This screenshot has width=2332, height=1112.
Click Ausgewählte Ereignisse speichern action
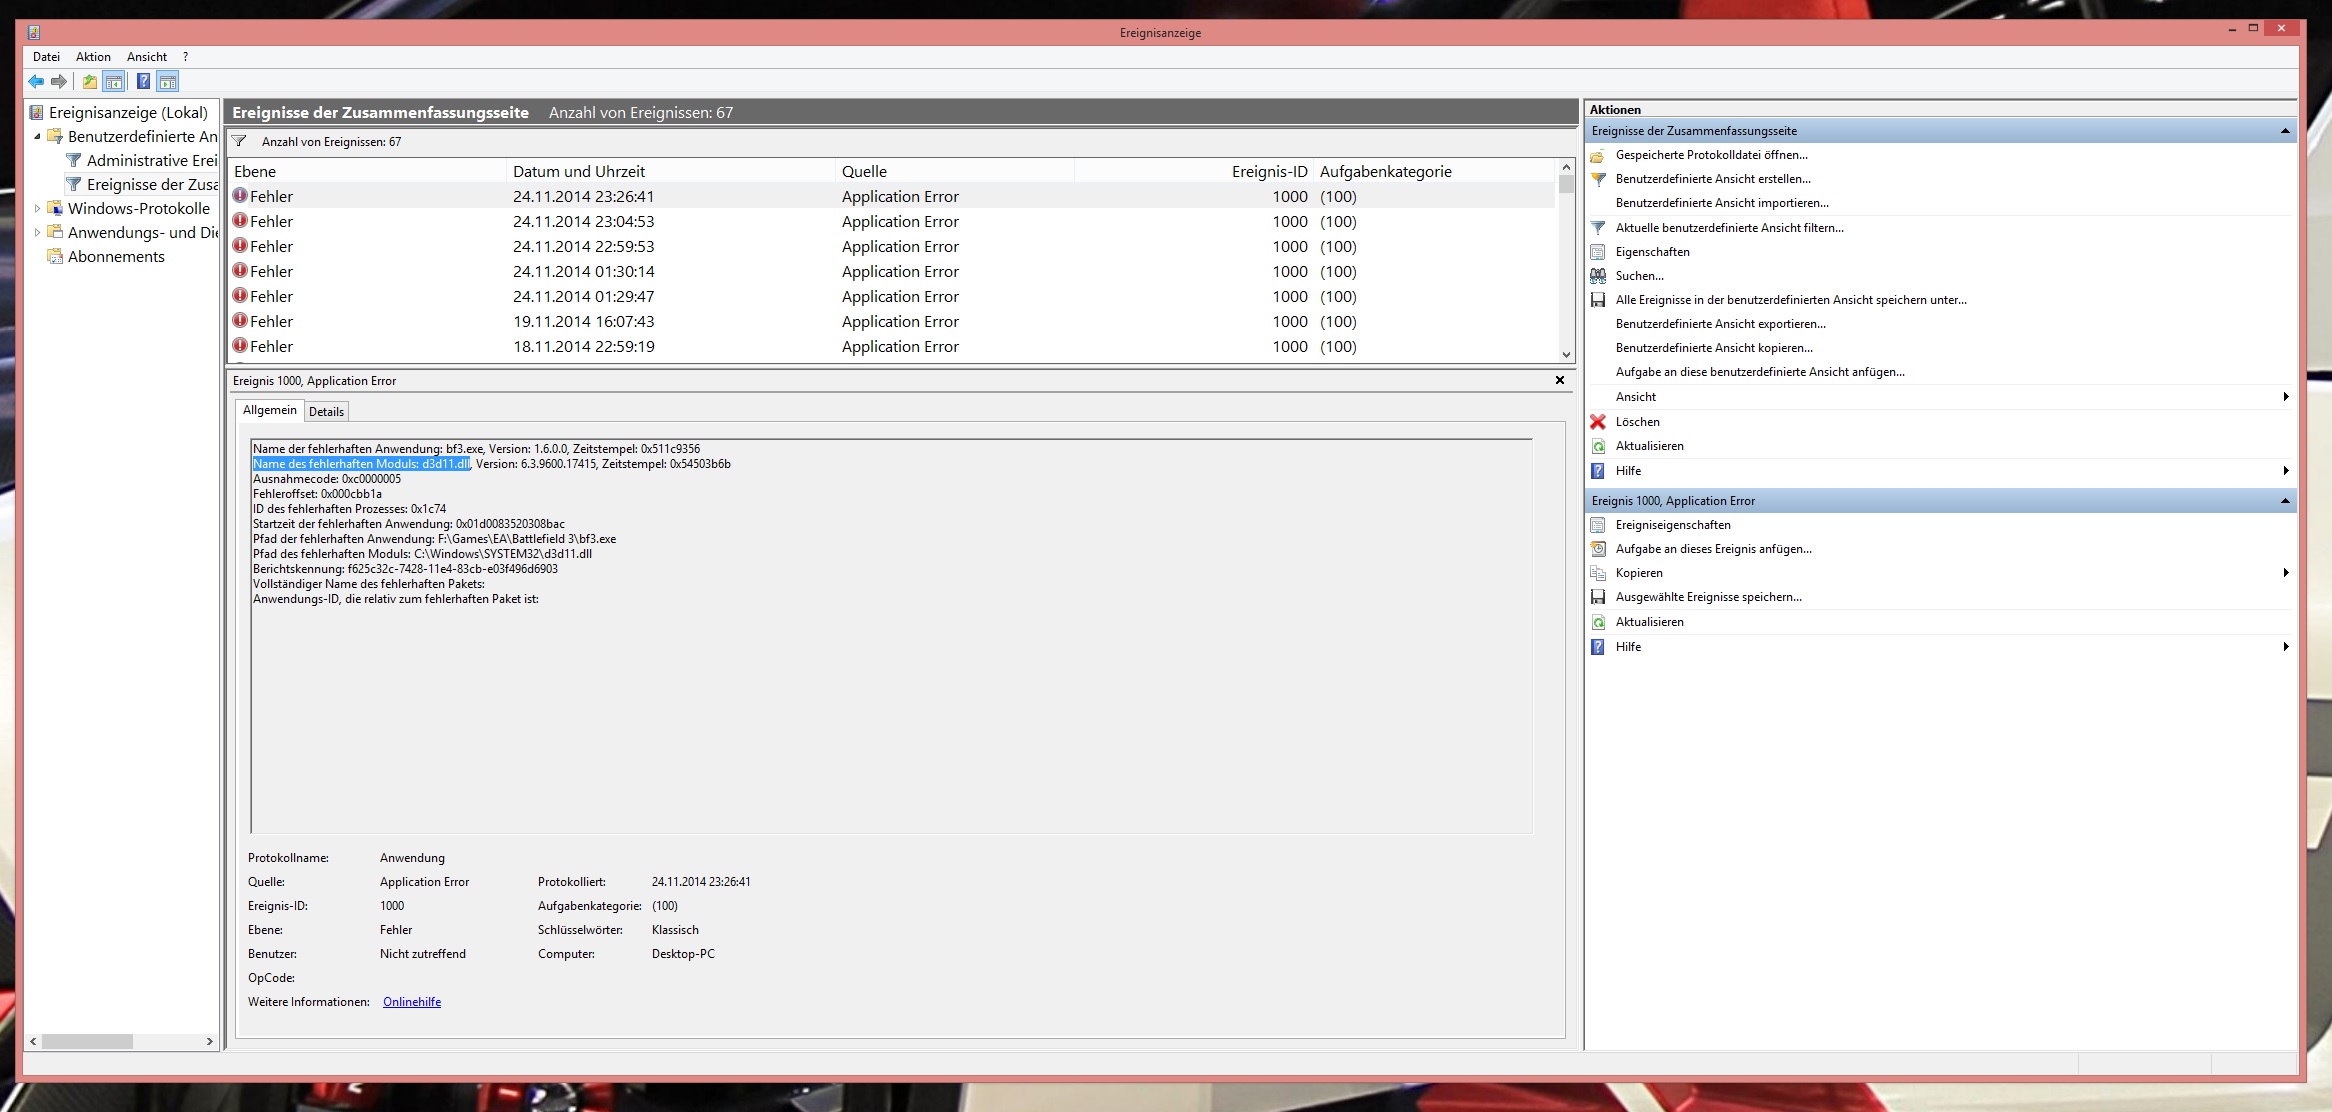coord(1708,597)
